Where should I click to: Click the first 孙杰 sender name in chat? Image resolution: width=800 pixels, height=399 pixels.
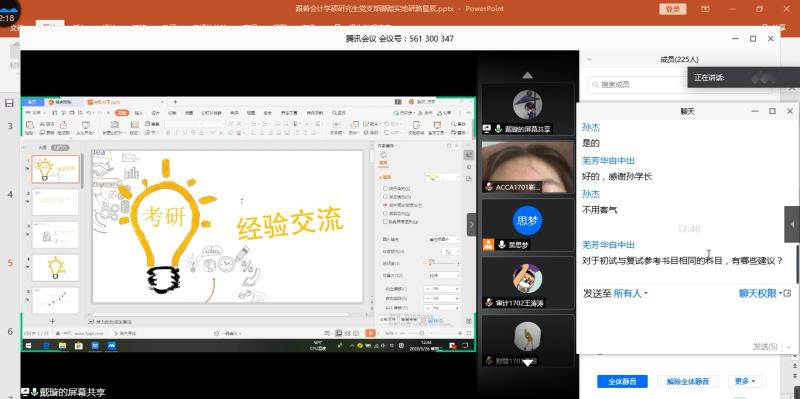pos(591,128)
